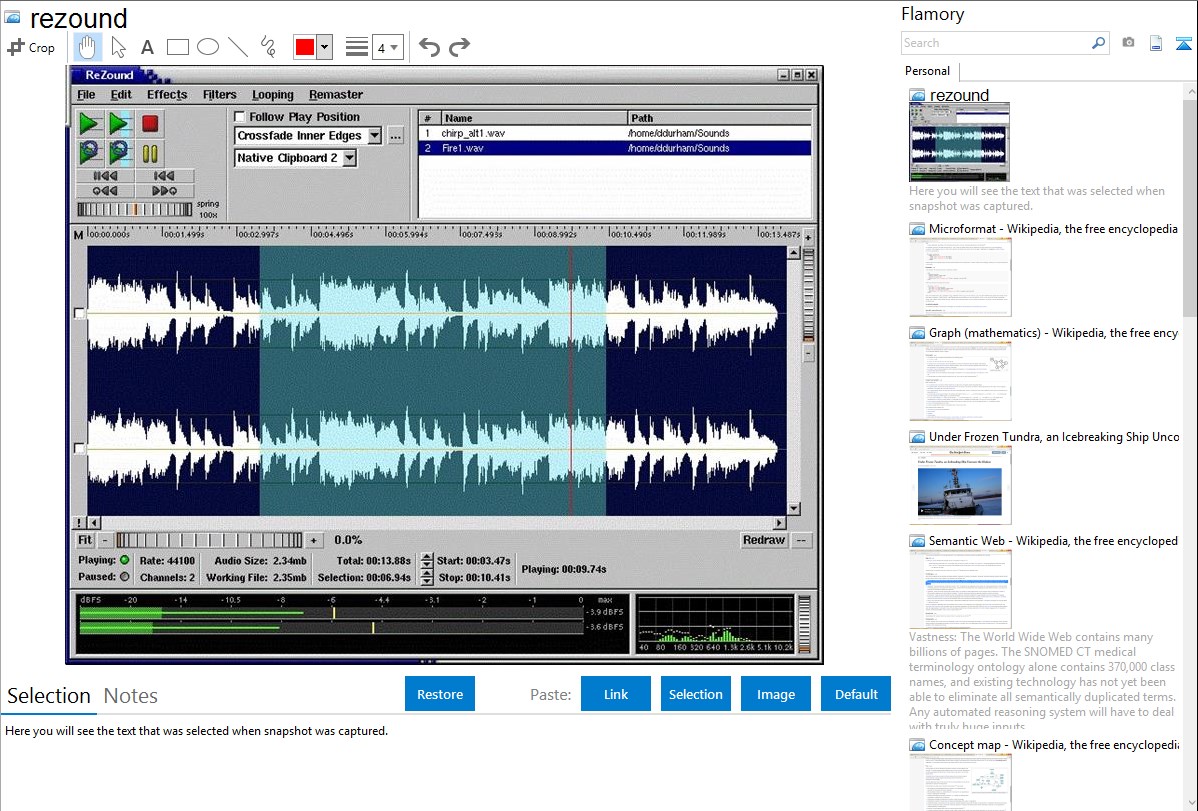
Task: Click the search magnifier icon
Action: point(1098,43)
